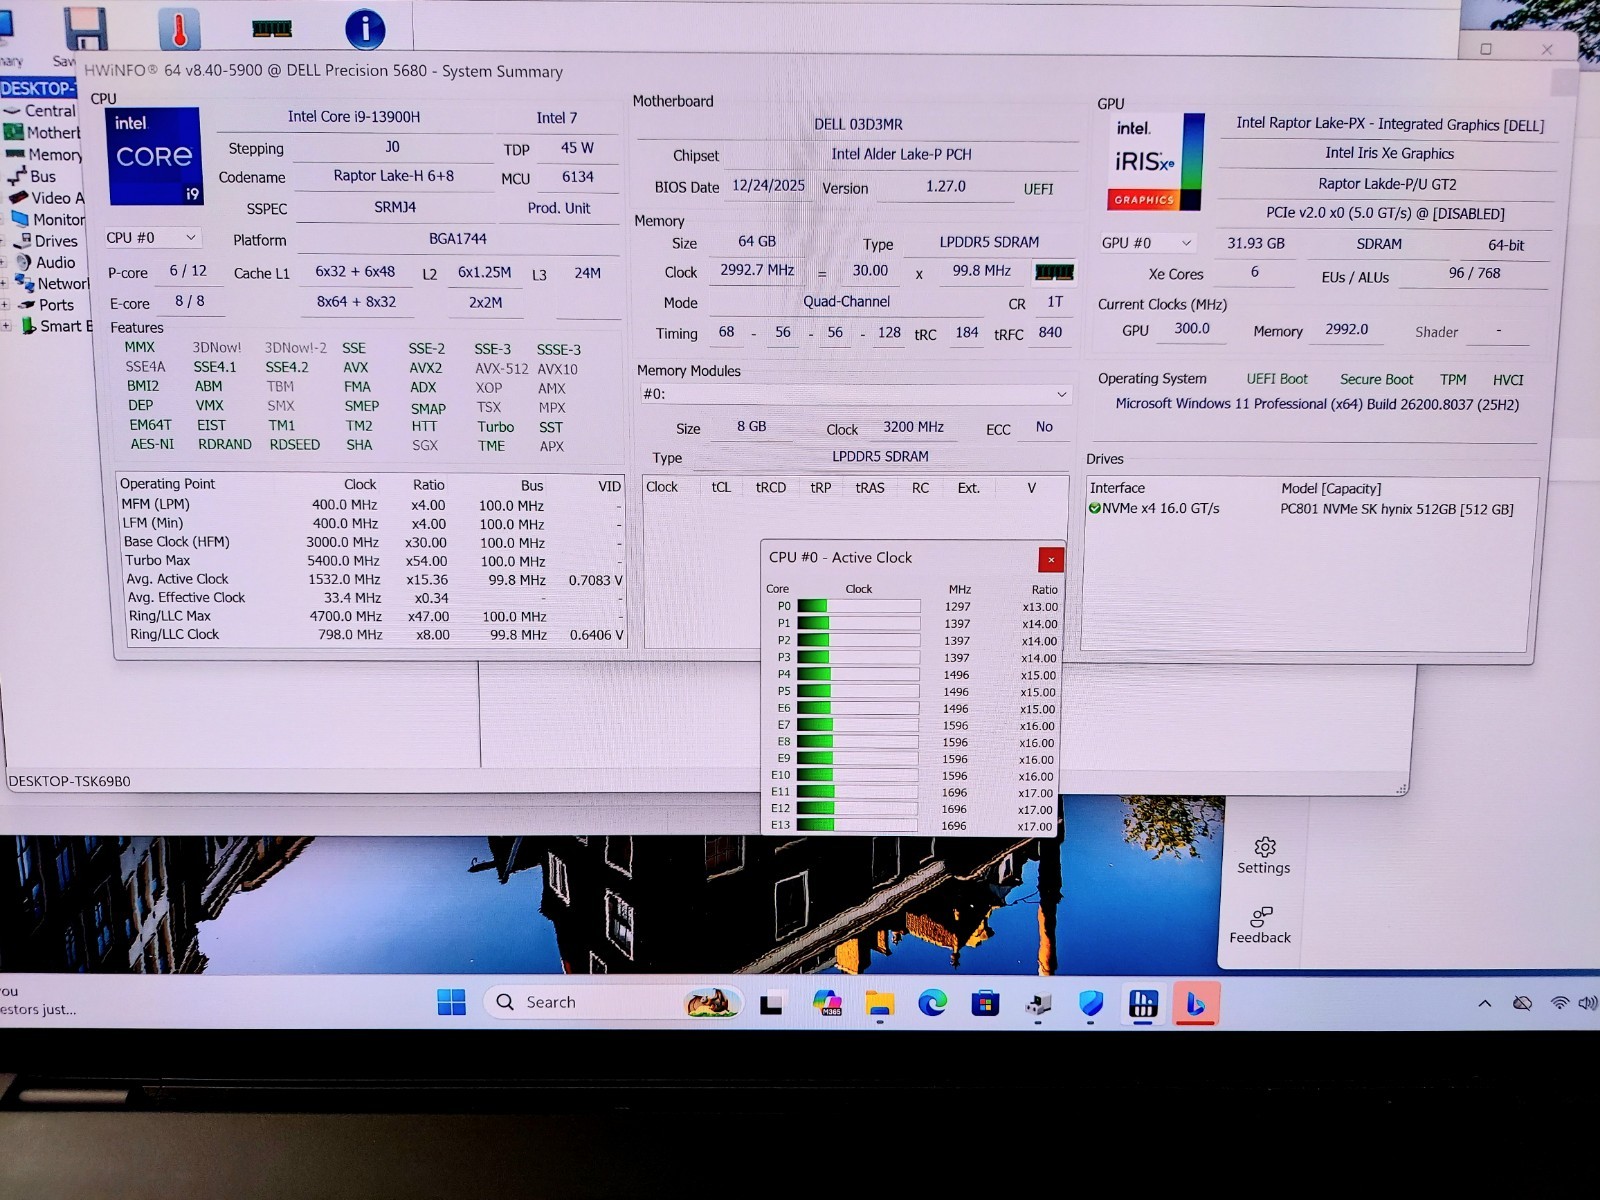Click the Windows taskbar Search box
Screen dimensions: 1600x1200
(x=613, y=1002)
